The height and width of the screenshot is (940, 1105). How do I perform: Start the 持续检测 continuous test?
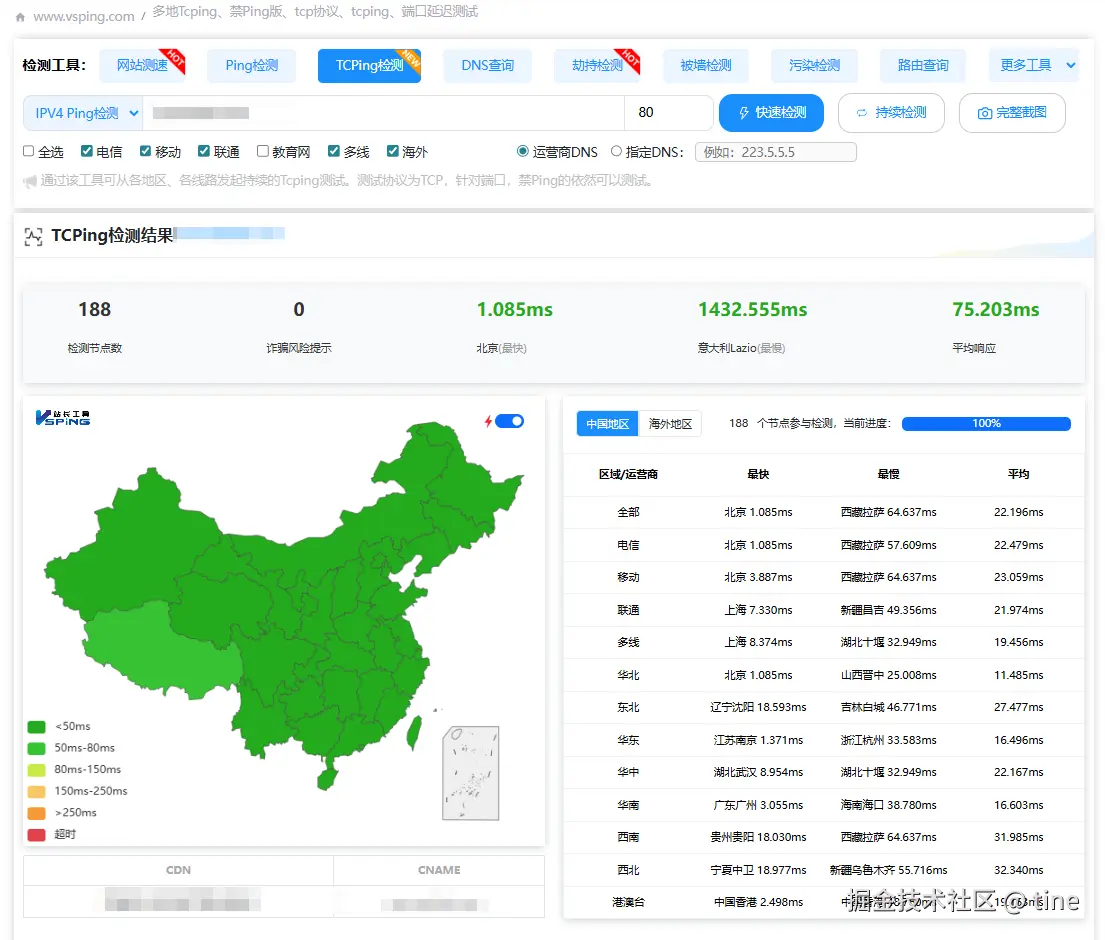click(x=891, y=113)
